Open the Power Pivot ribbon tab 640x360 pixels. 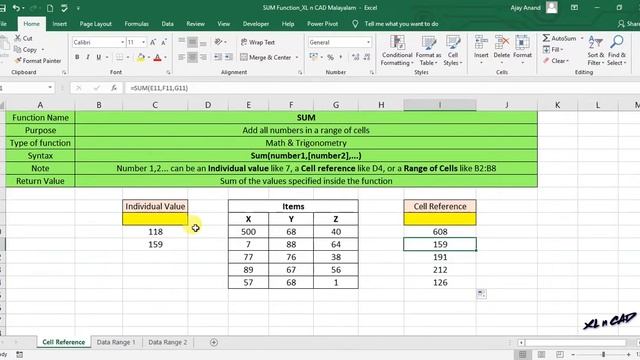pos(322,24)
